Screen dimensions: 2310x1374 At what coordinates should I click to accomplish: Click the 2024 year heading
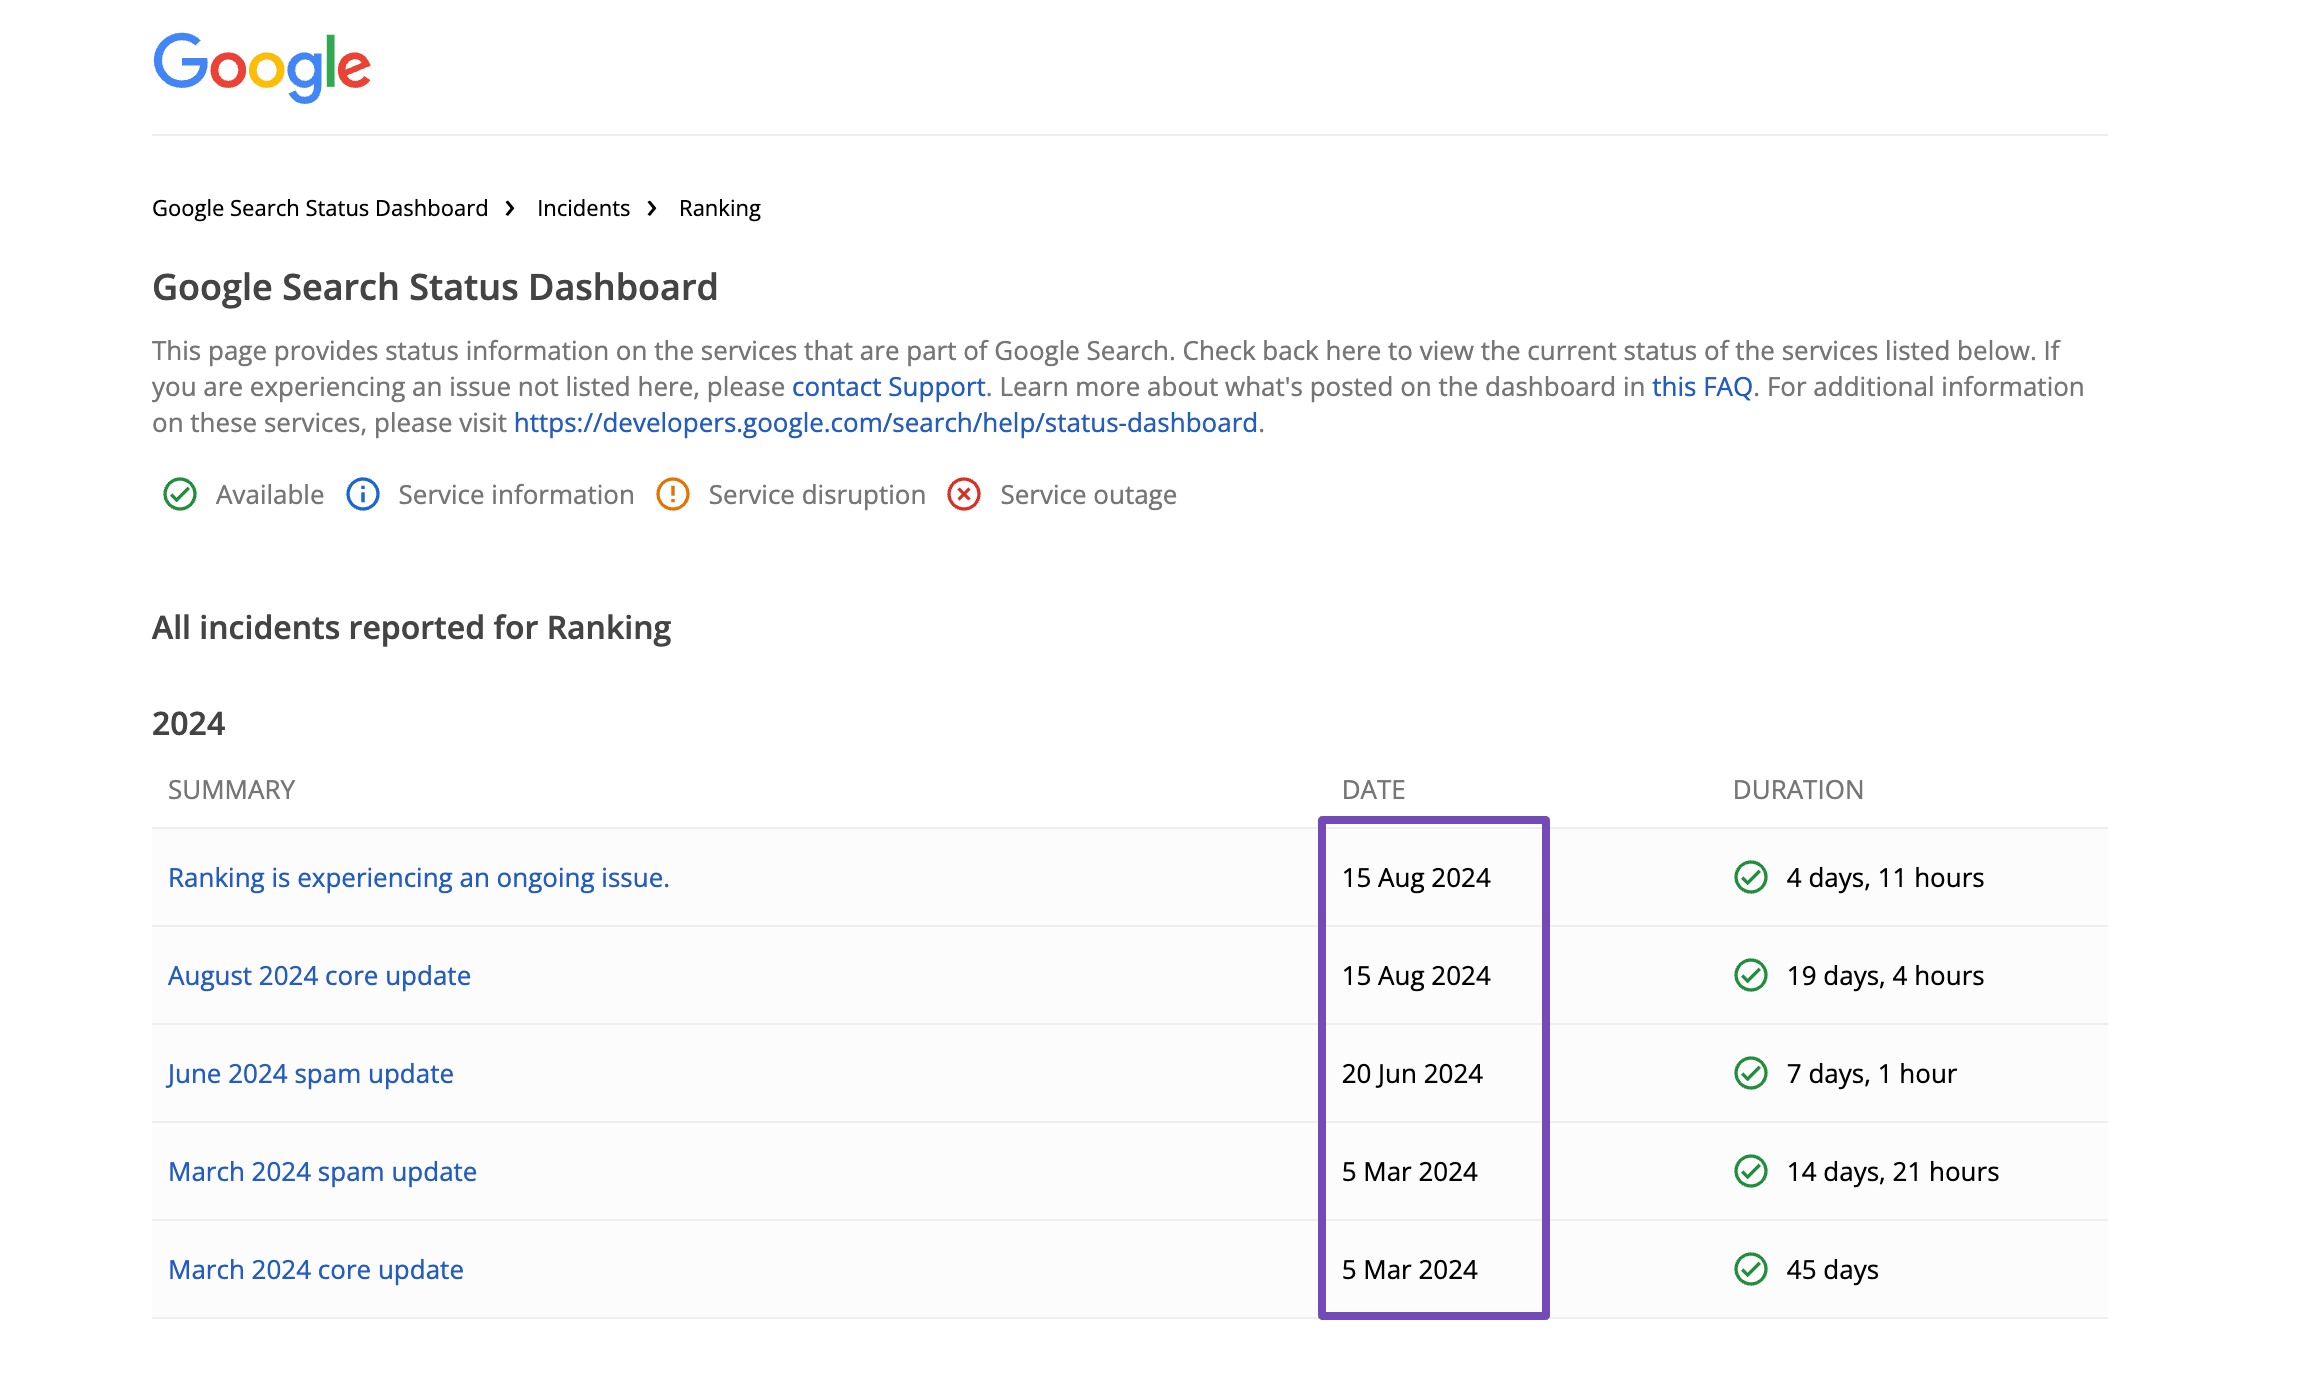click(x=189, y=723)
